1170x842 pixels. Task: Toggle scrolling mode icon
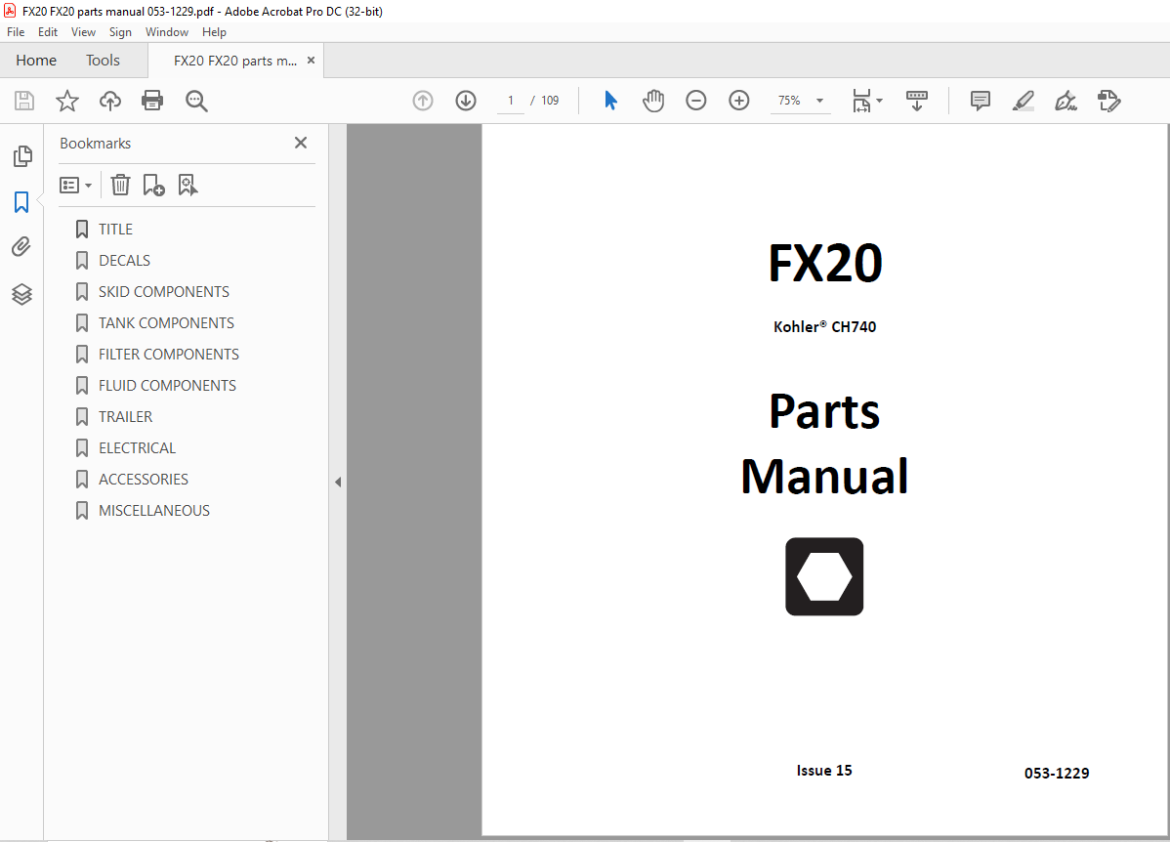pyautogui.click(x=917, y=101)
